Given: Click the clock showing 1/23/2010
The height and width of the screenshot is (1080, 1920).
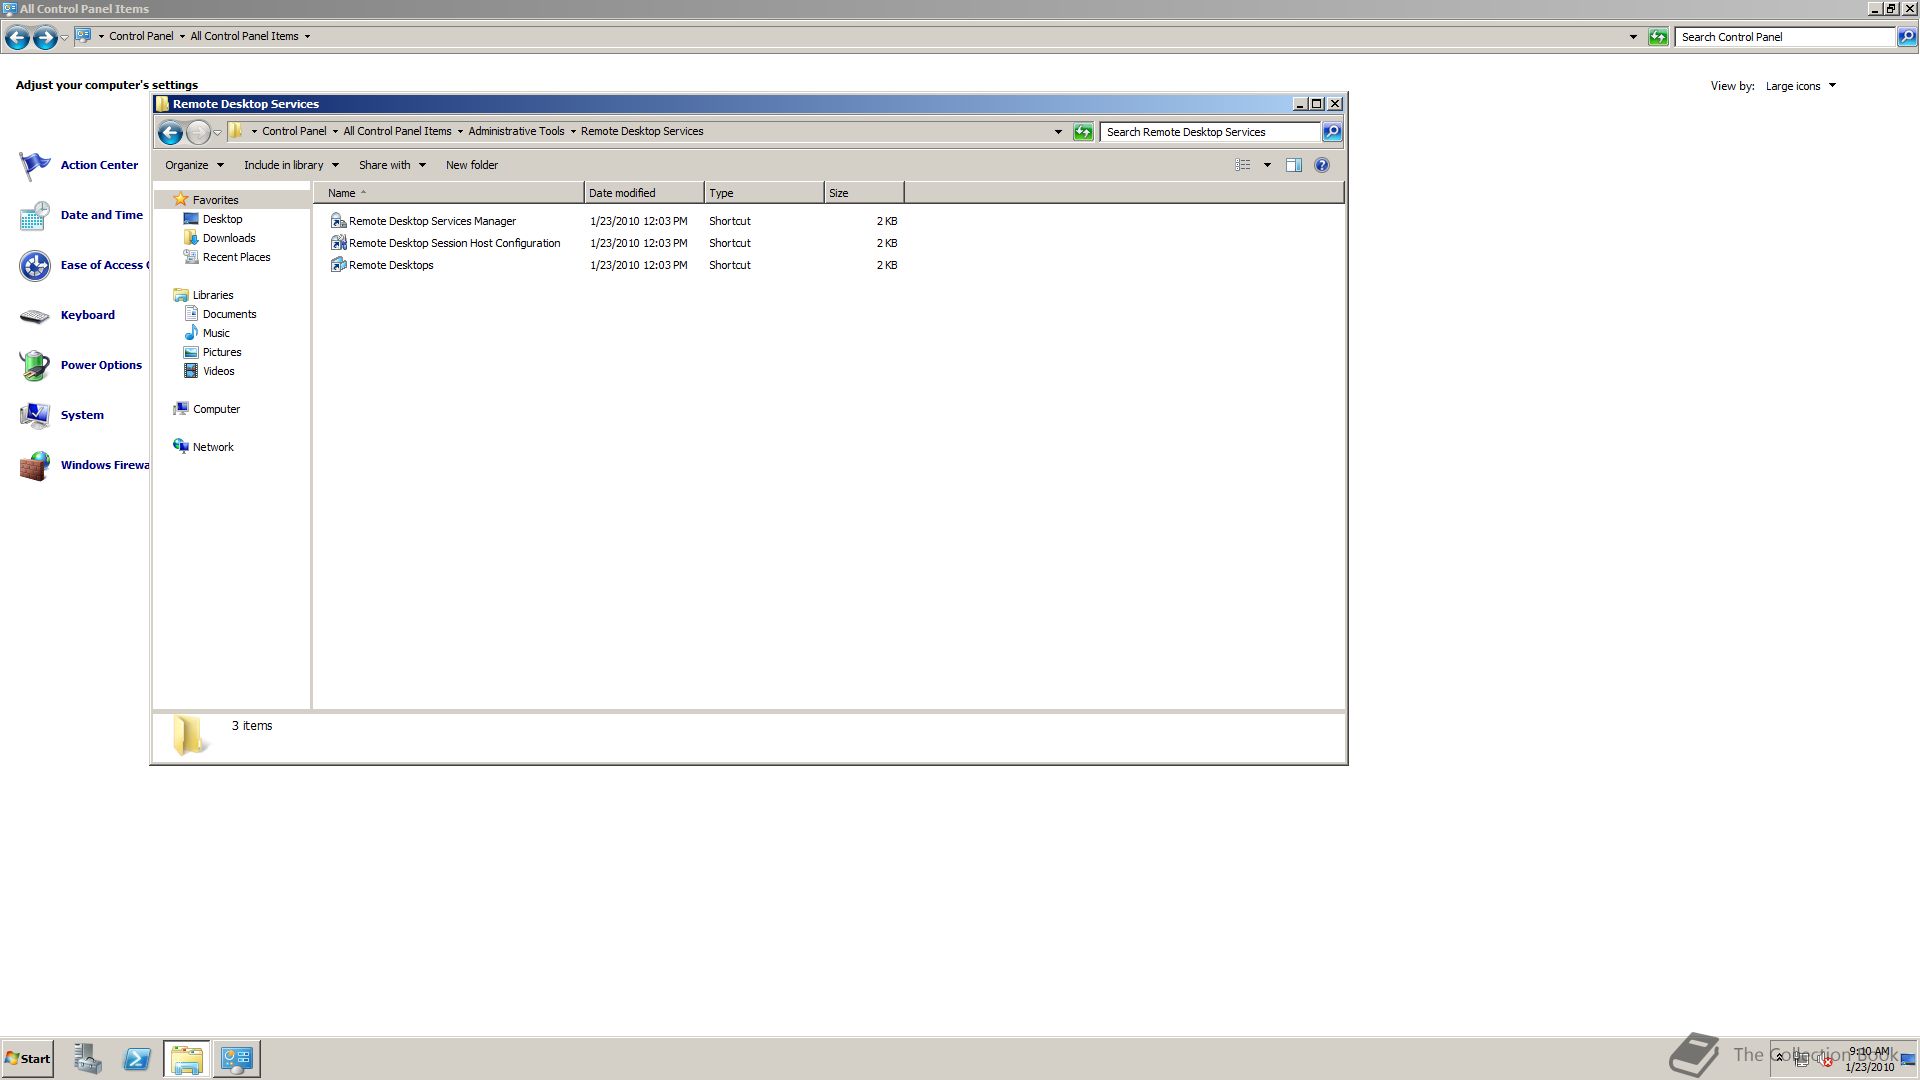Looking at the screenshot, I should coord(1869,1059).
